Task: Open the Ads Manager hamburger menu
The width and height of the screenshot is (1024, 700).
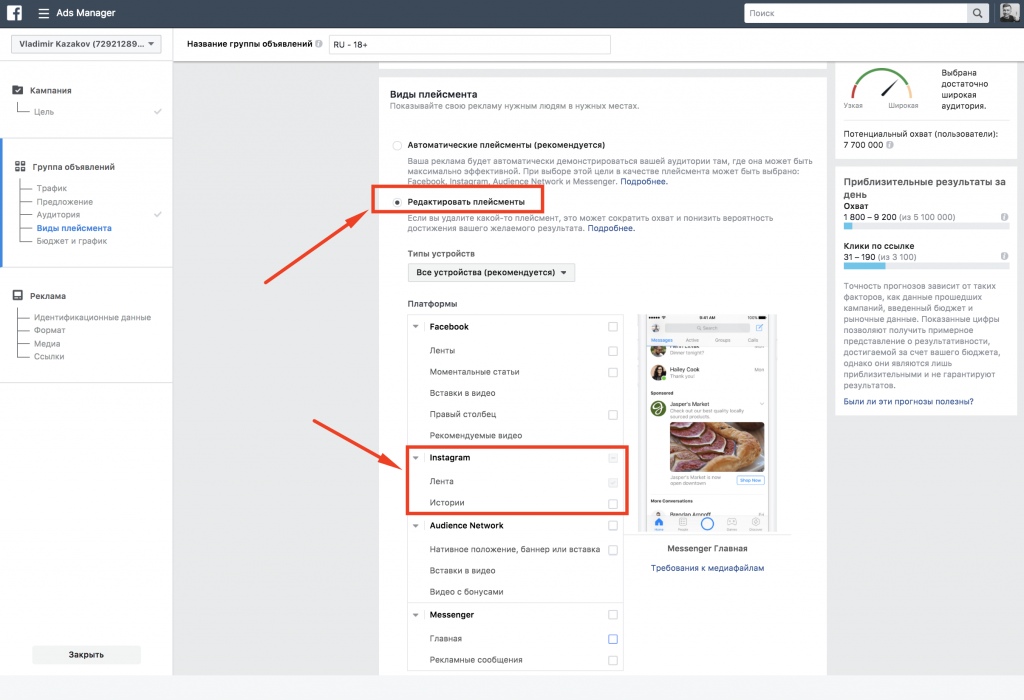Action: 44,13
